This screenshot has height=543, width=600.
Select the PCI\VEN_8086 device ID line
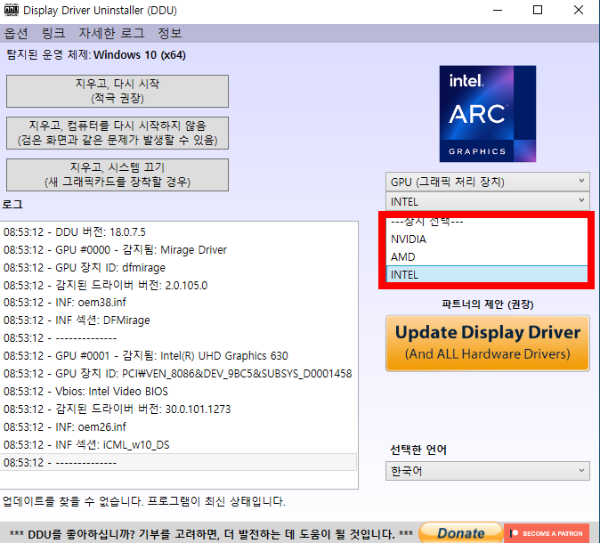[178, 373]
